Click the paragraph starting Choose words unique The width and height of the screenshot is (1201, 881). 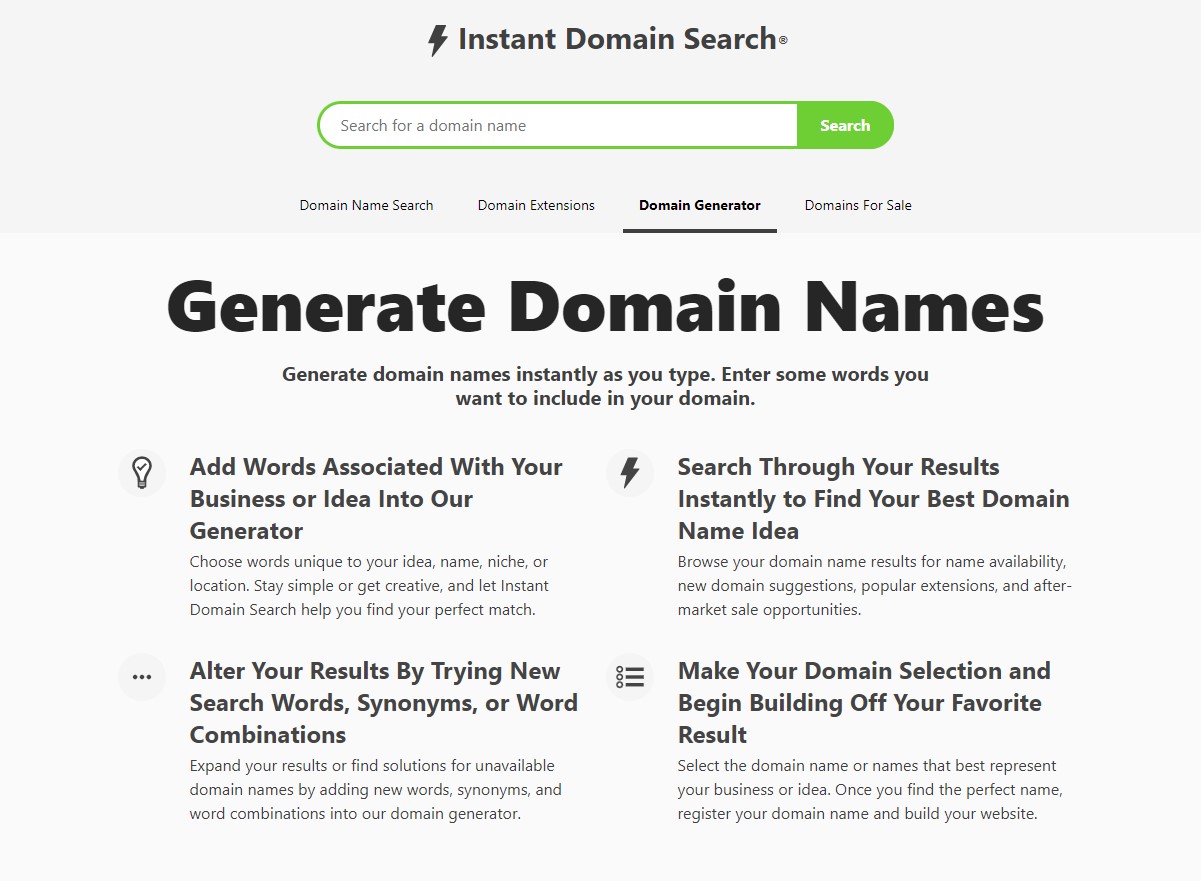coord(369,586)
